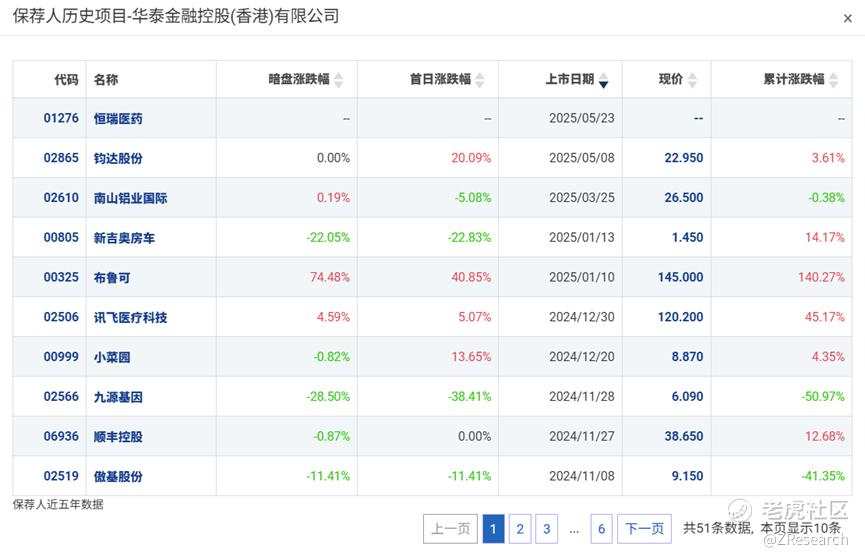This screenshot has width=865, height=560.
Task: Select cumulative change 140.27%
Action: (821, 277)
